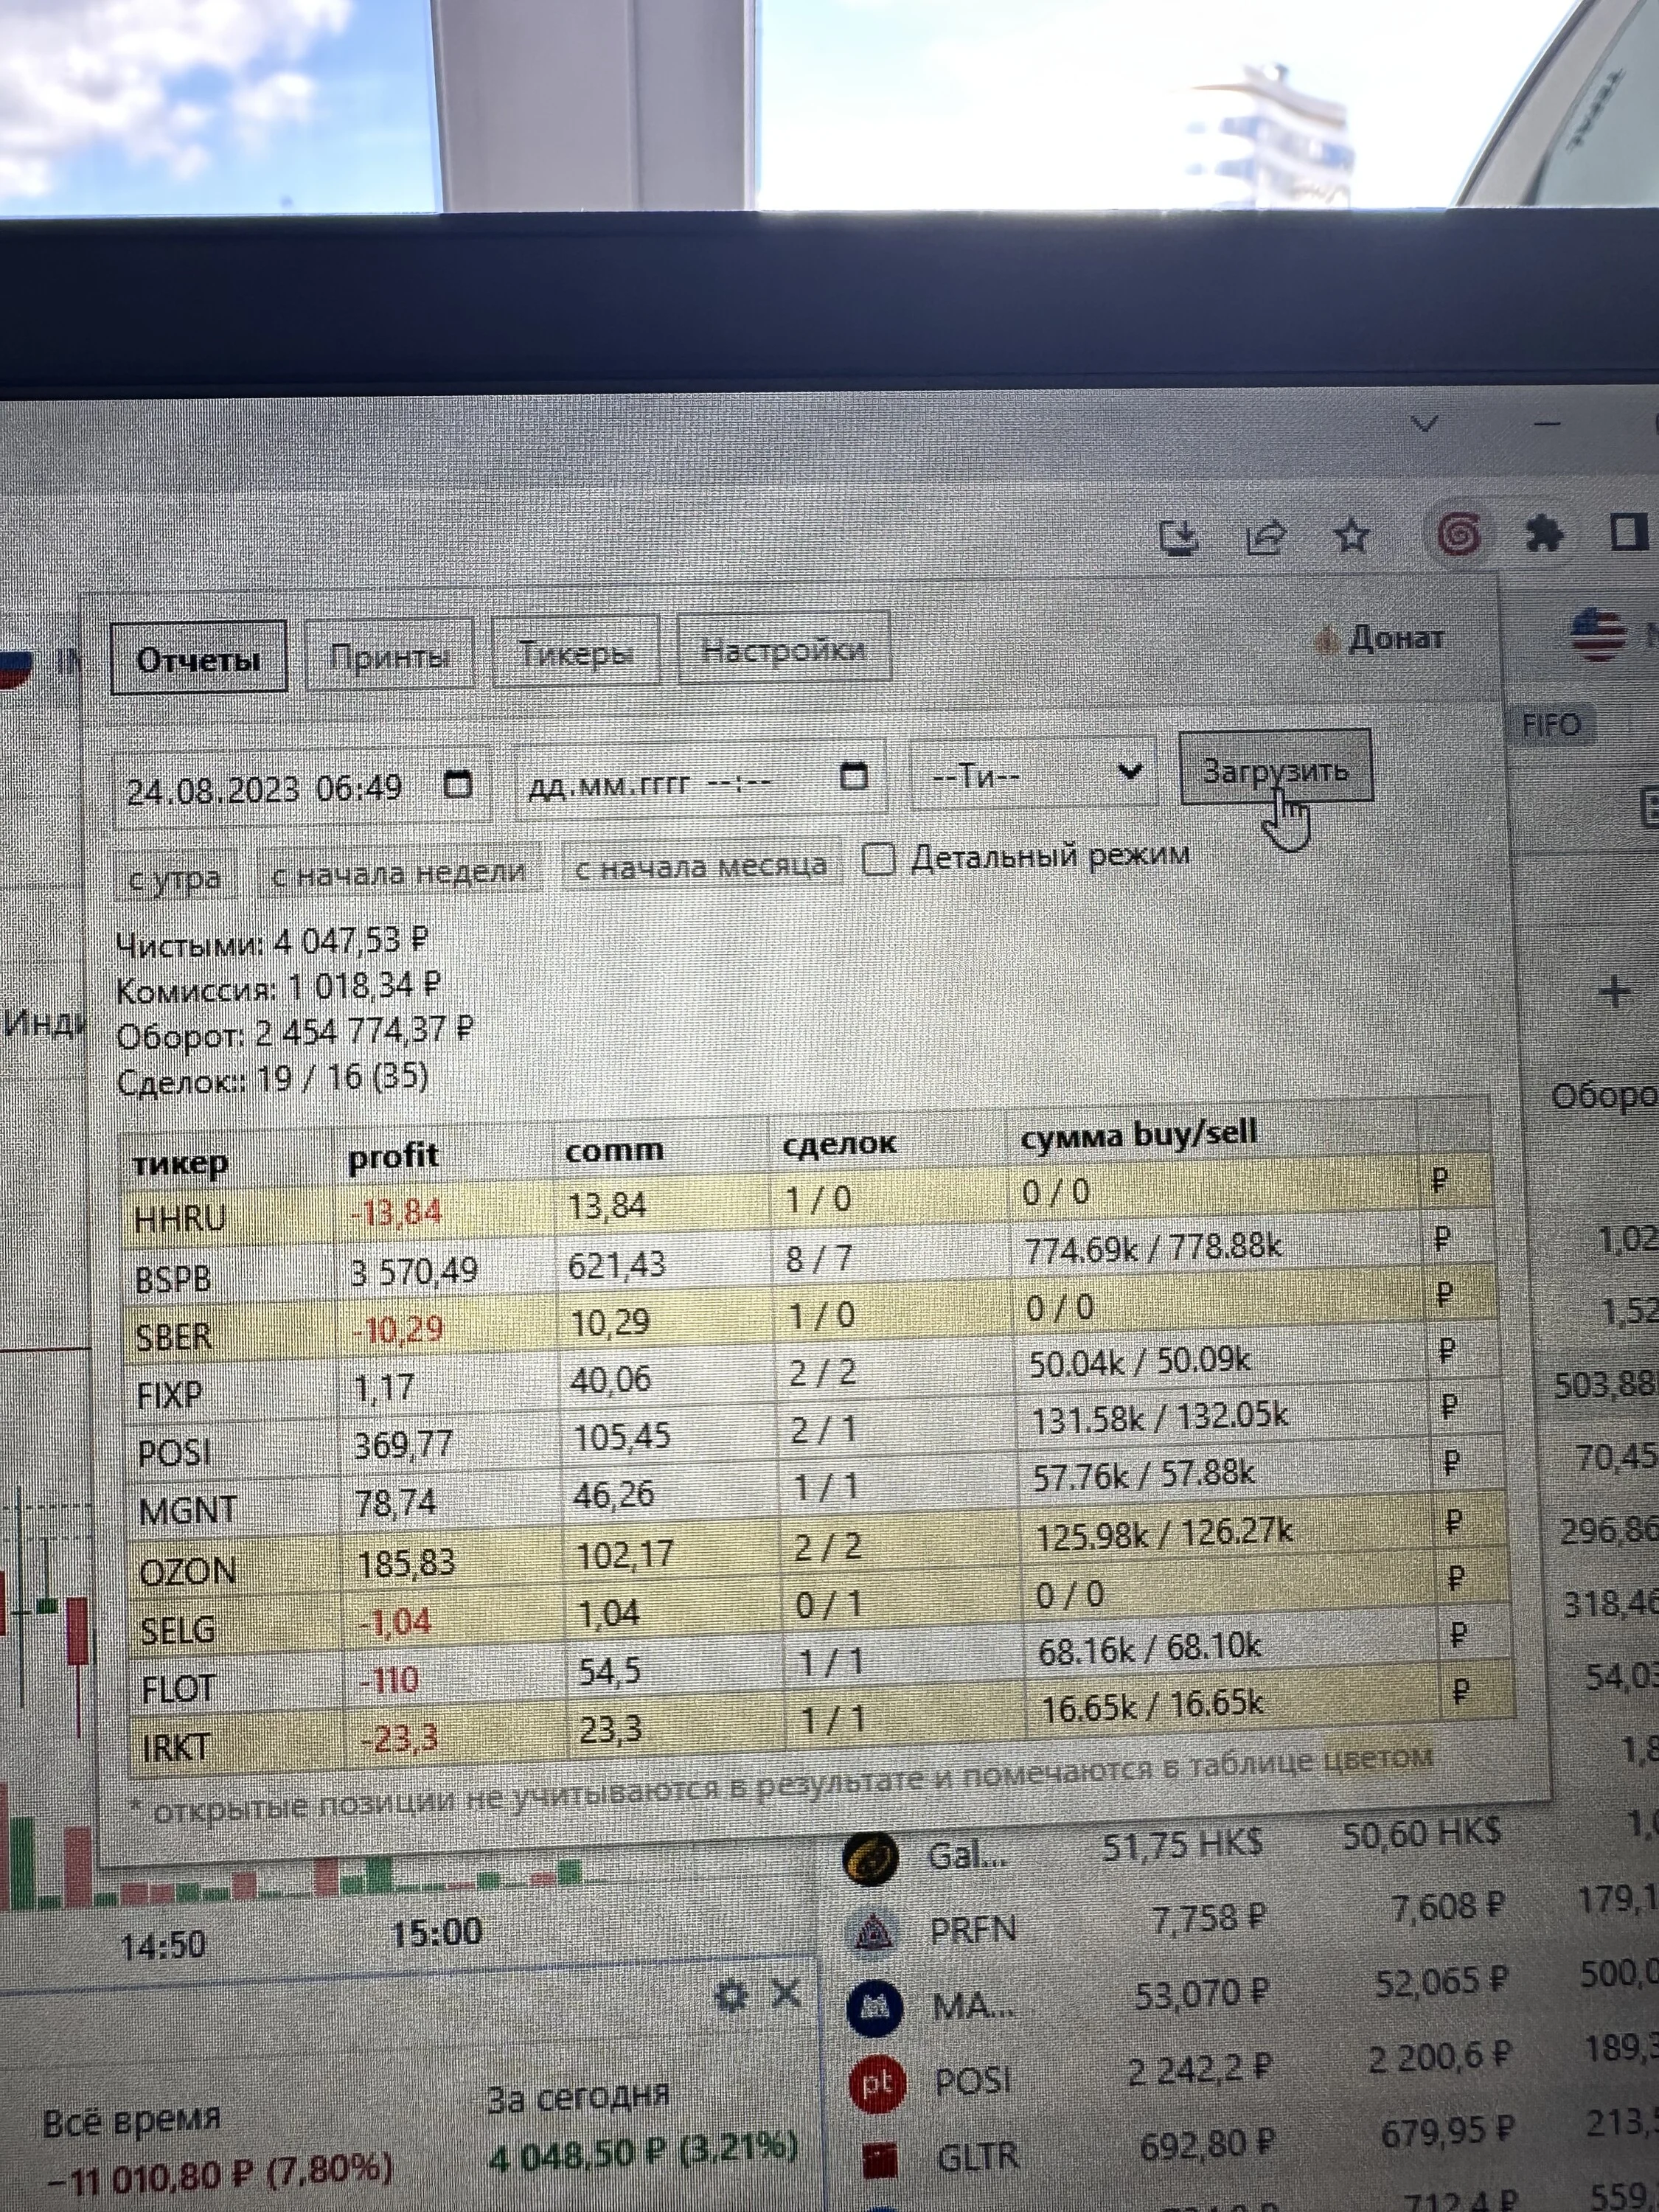The height and width of the screenshot is (2212, 1659).
Task: Click the MA... logo in the watchlist
Action: tap(875, 2006)
